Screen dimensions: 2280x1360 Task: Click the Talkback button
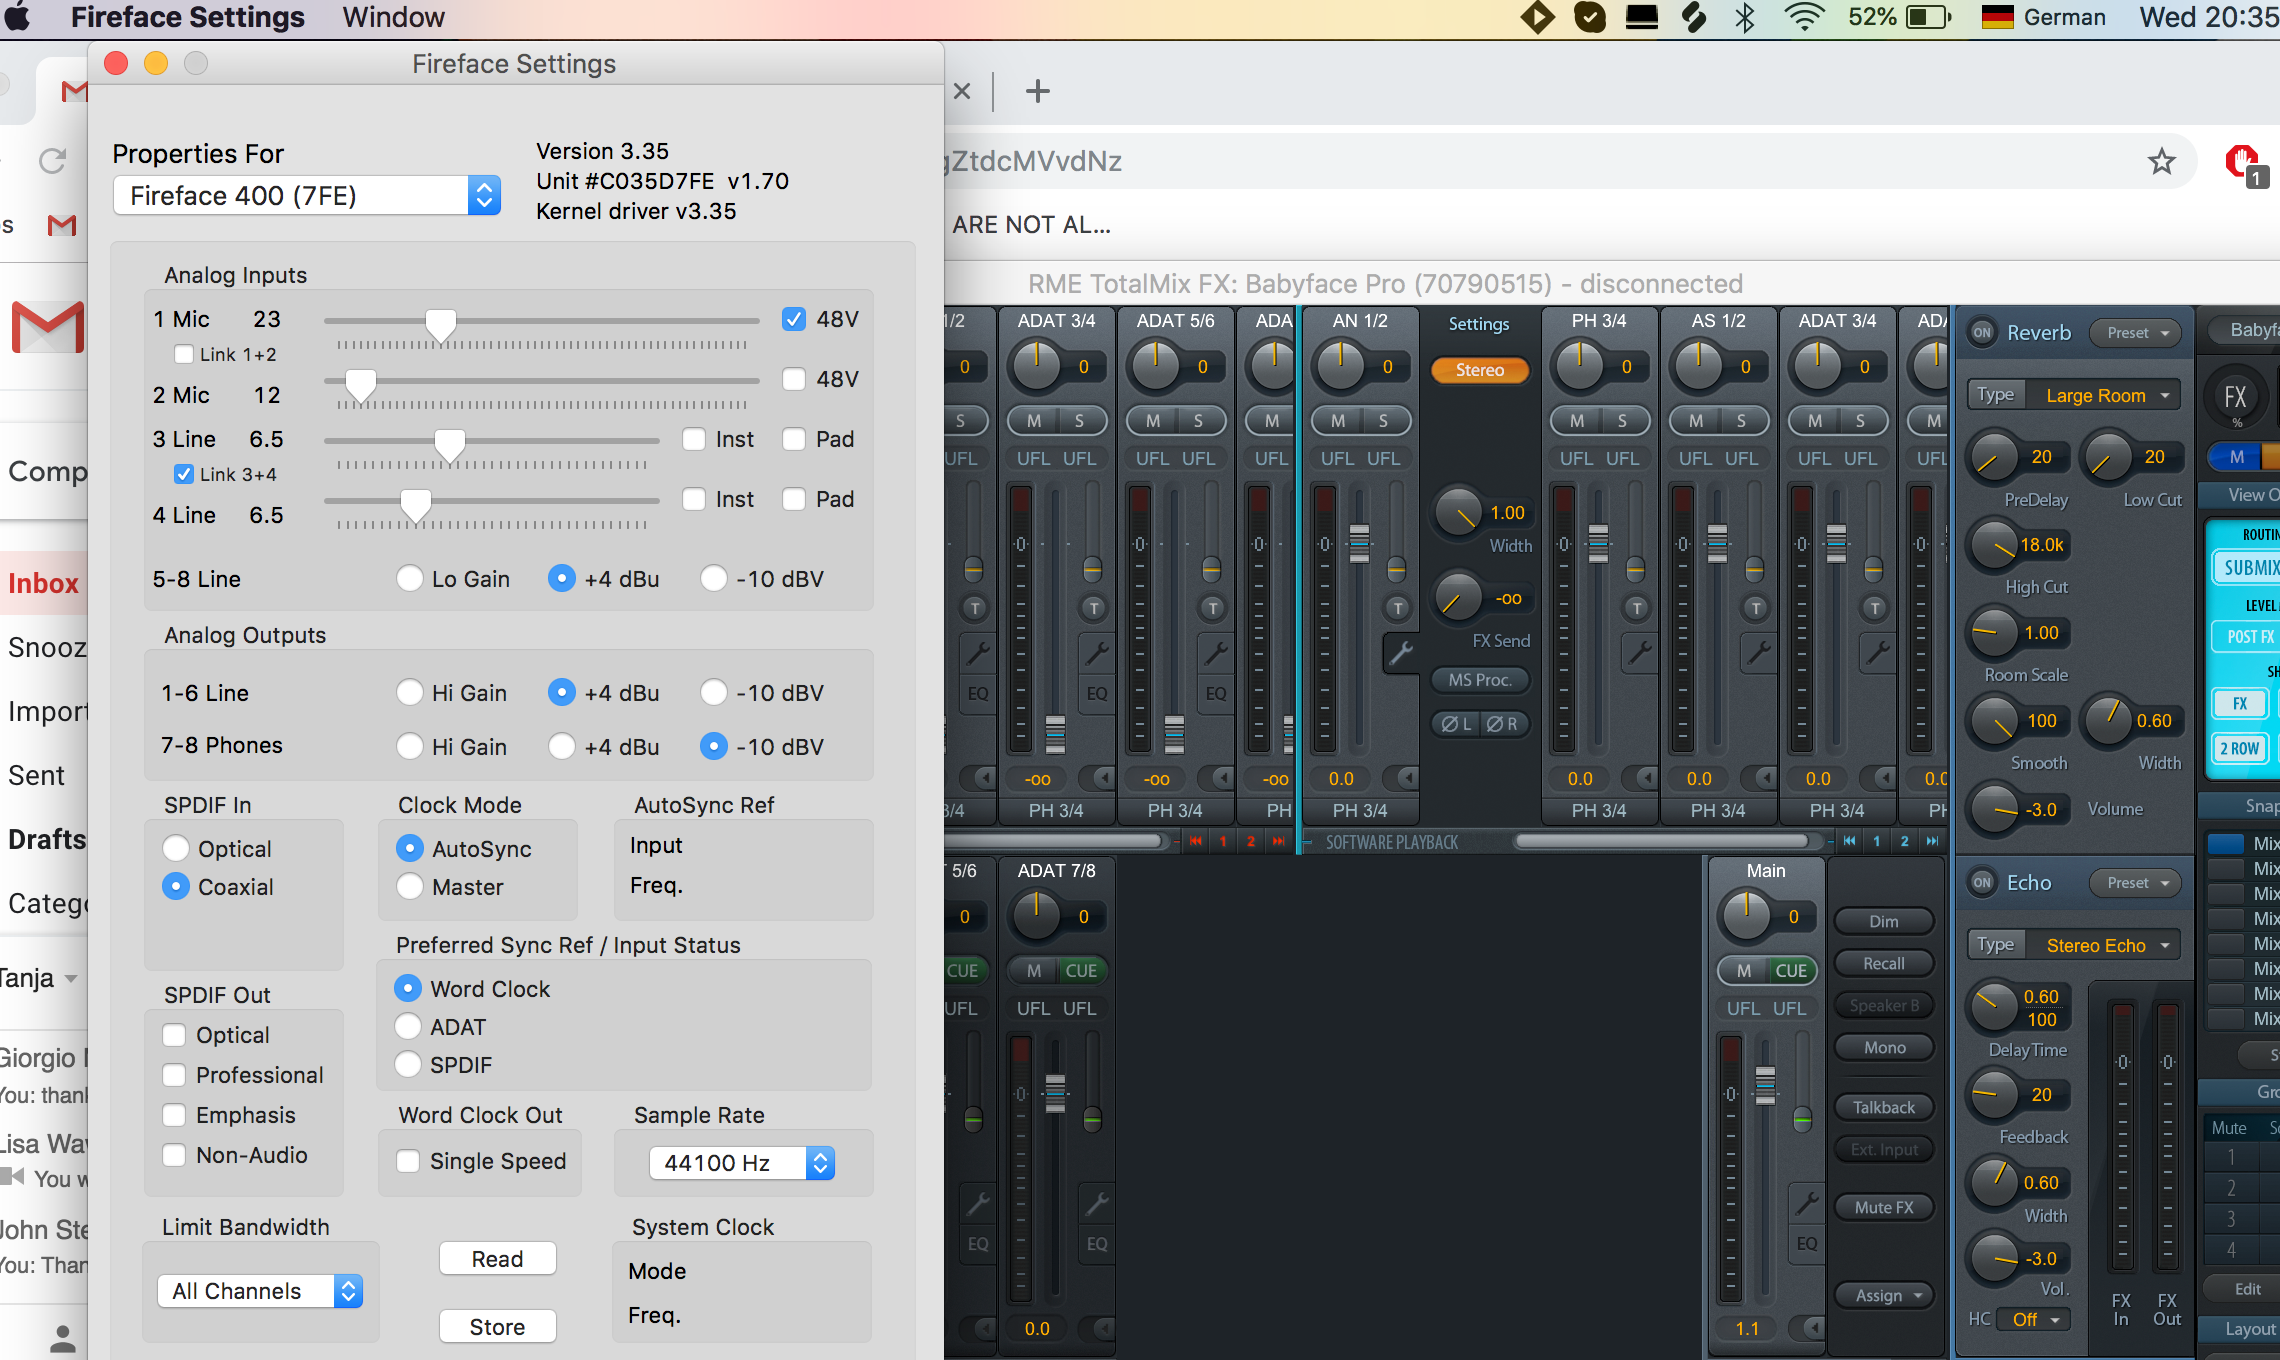click(x=1884, y=1107)
